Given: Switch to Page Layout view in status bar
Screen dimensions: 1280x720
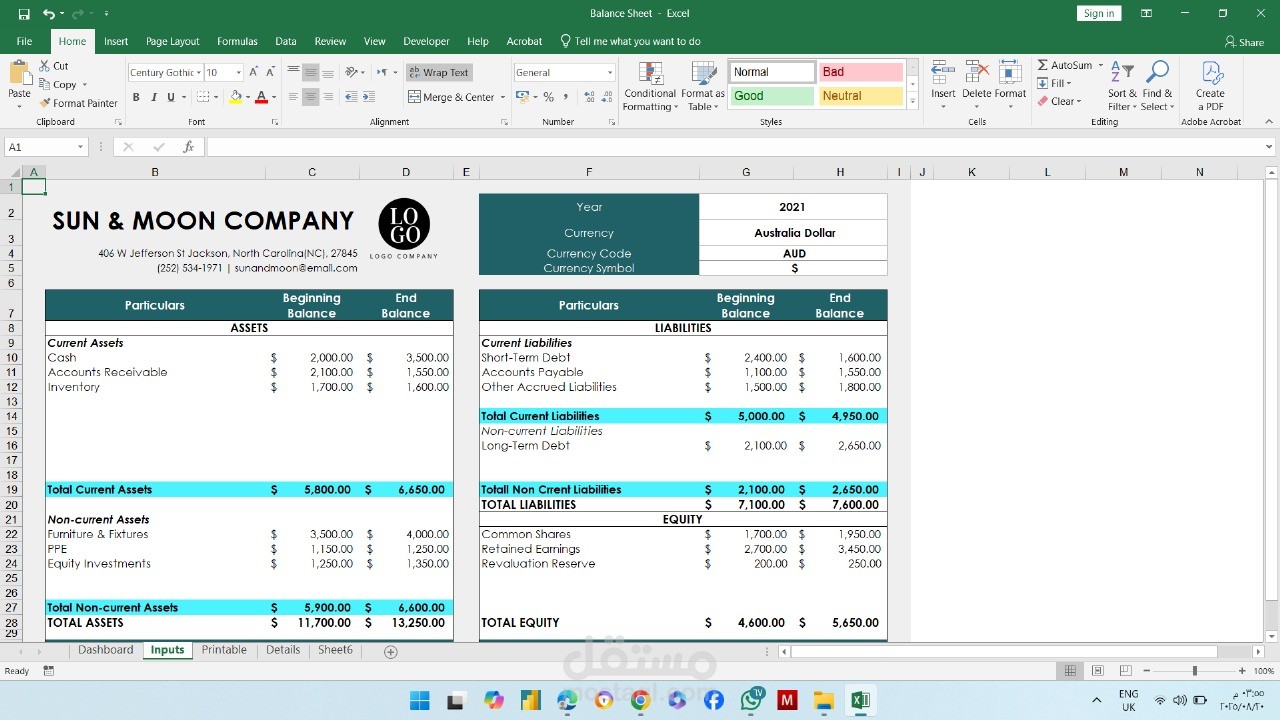Looking at the screenshot, I should [1098, 671].
